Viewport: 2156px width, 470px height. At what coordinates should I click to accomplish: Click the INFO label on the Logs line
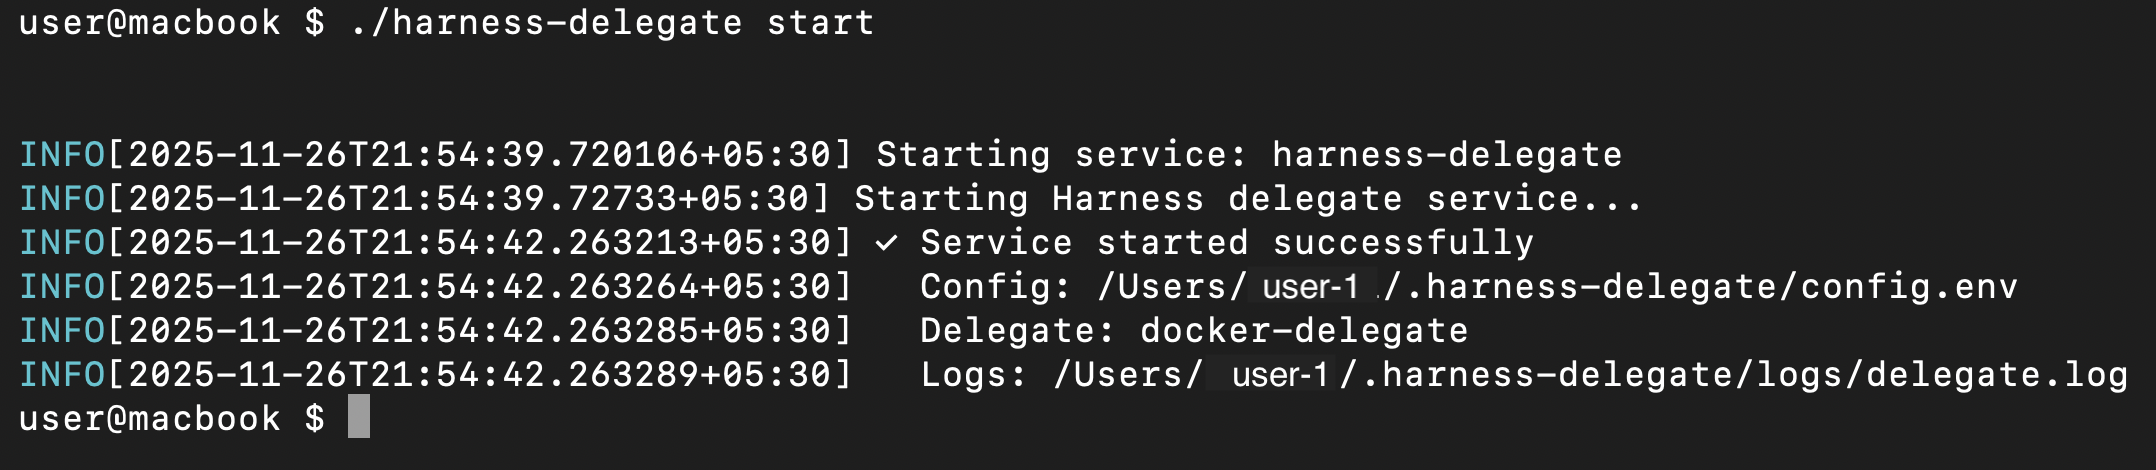[62, 375]
